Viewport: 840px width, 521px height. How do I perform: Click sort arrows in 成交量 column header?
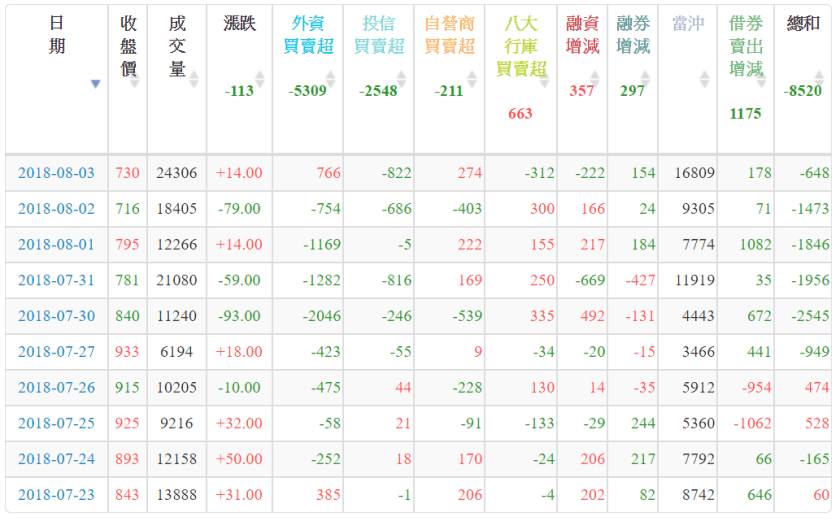click(x=194, y=78)
